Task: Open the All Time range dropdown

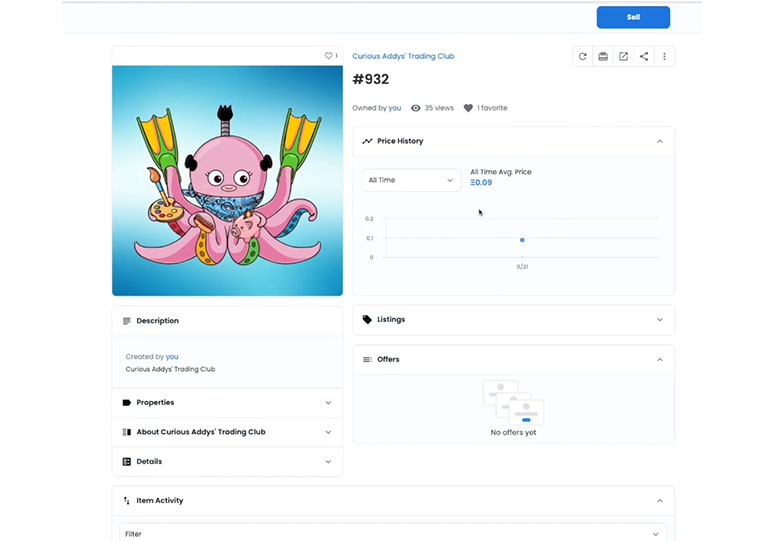Action: (x=411, y=180)
